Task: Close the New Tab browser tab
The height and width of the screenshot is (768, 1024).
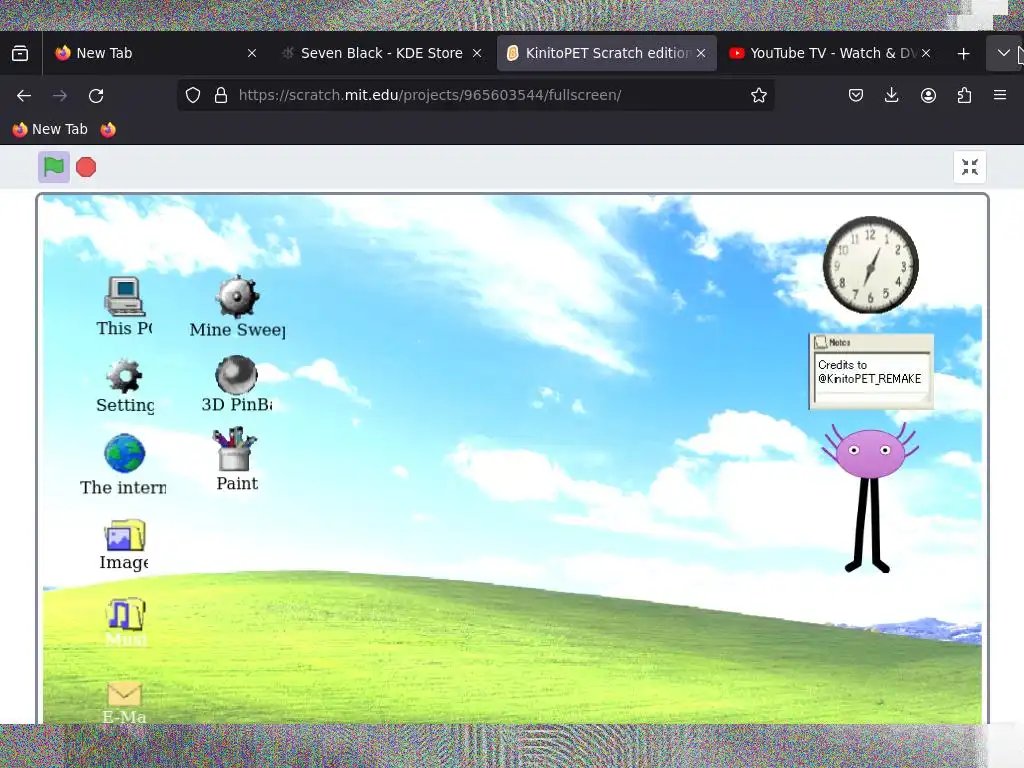Action: point(252,53)
